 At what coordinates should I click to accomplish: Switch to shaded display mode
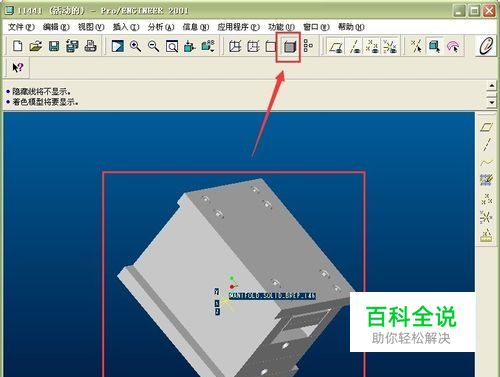289,47
